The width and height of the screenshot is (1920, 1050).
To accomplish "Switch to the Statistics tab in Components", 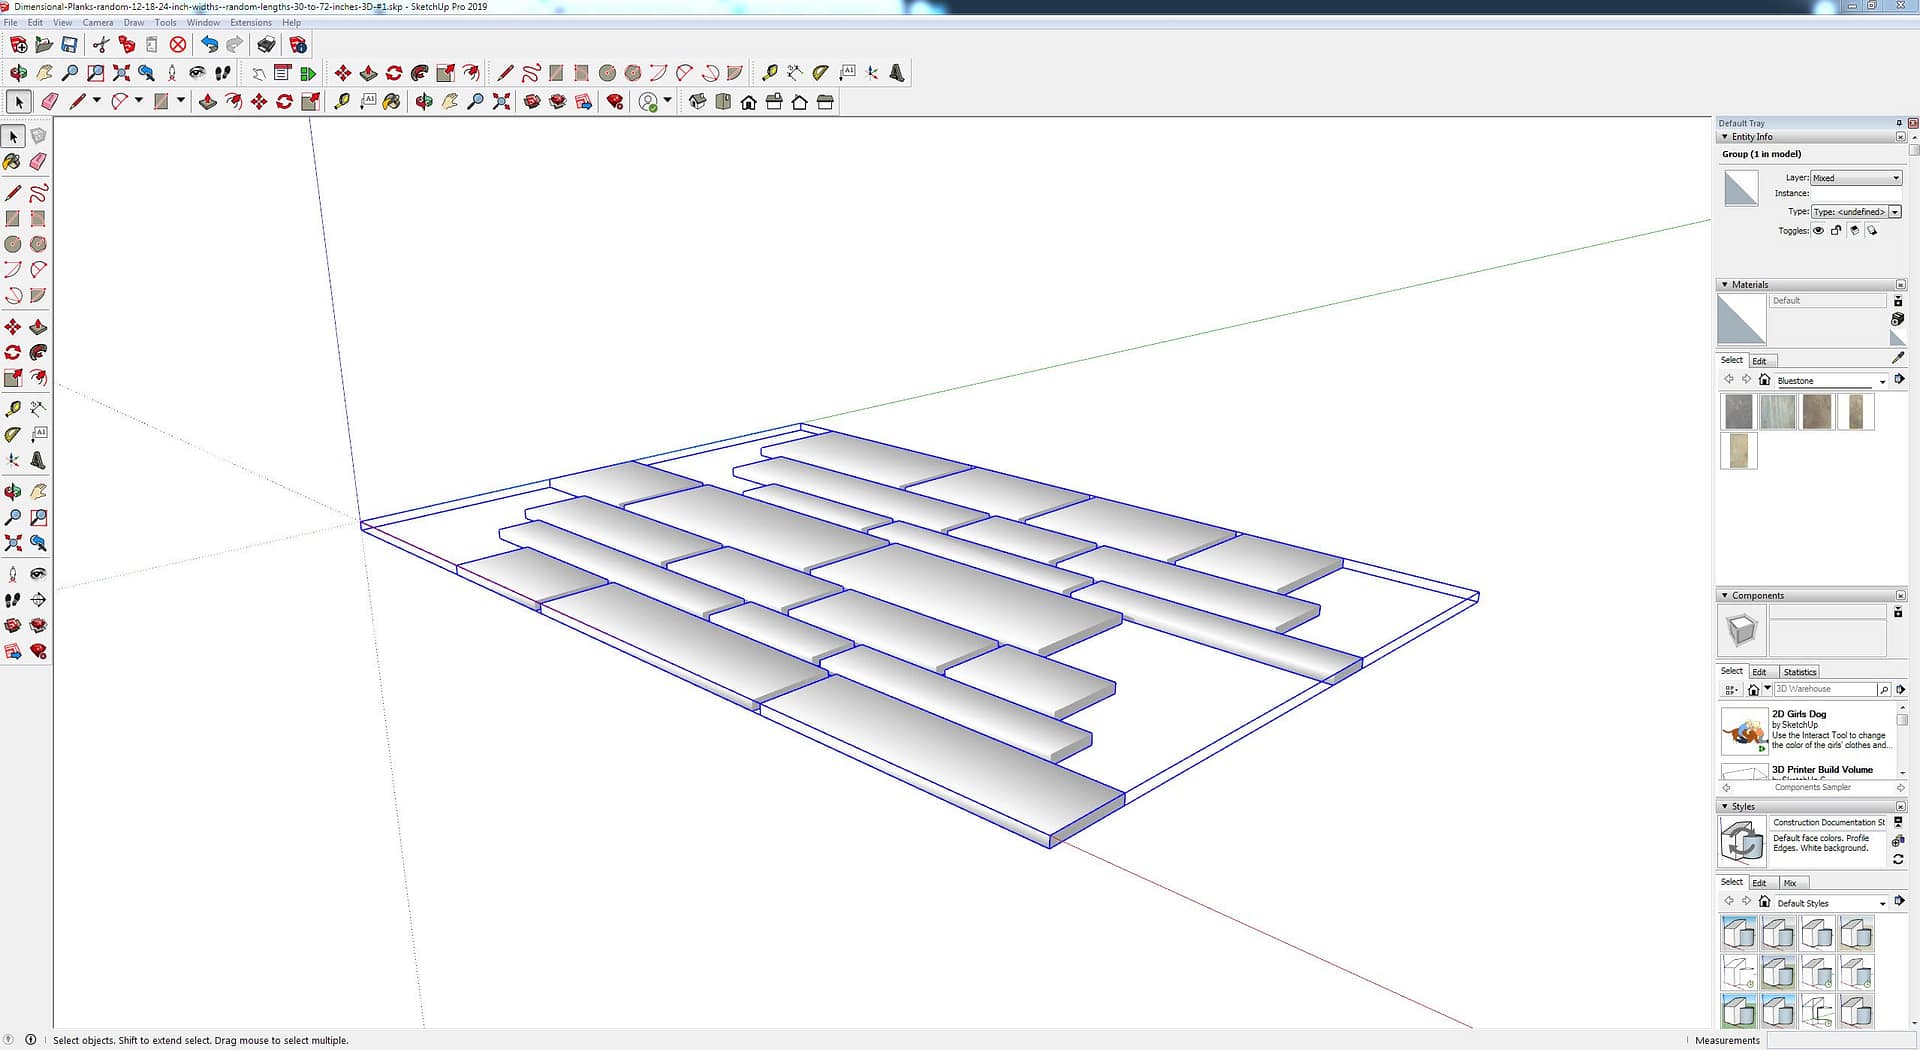I will pos(1799,672).
